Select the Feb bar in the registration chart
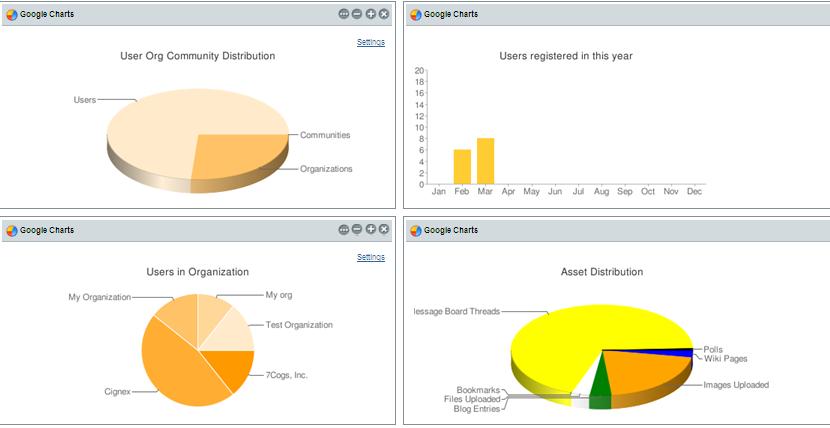 click(x=462, y=167)
